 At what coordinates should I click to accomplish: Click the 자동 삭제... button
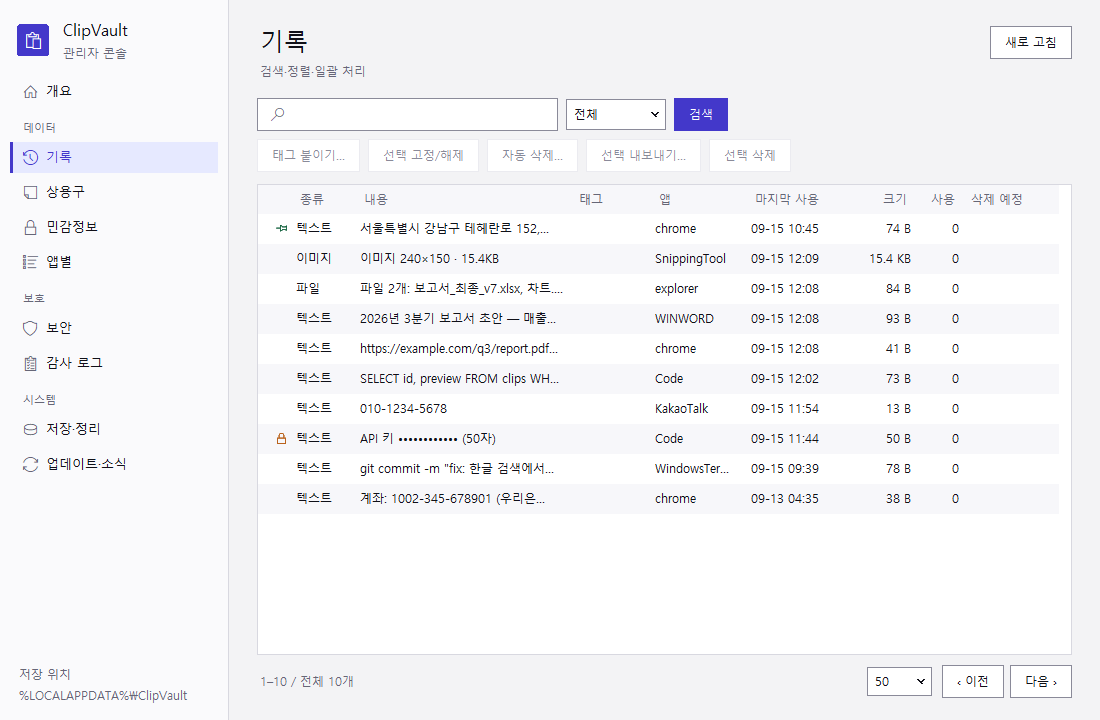pos(532,155)
